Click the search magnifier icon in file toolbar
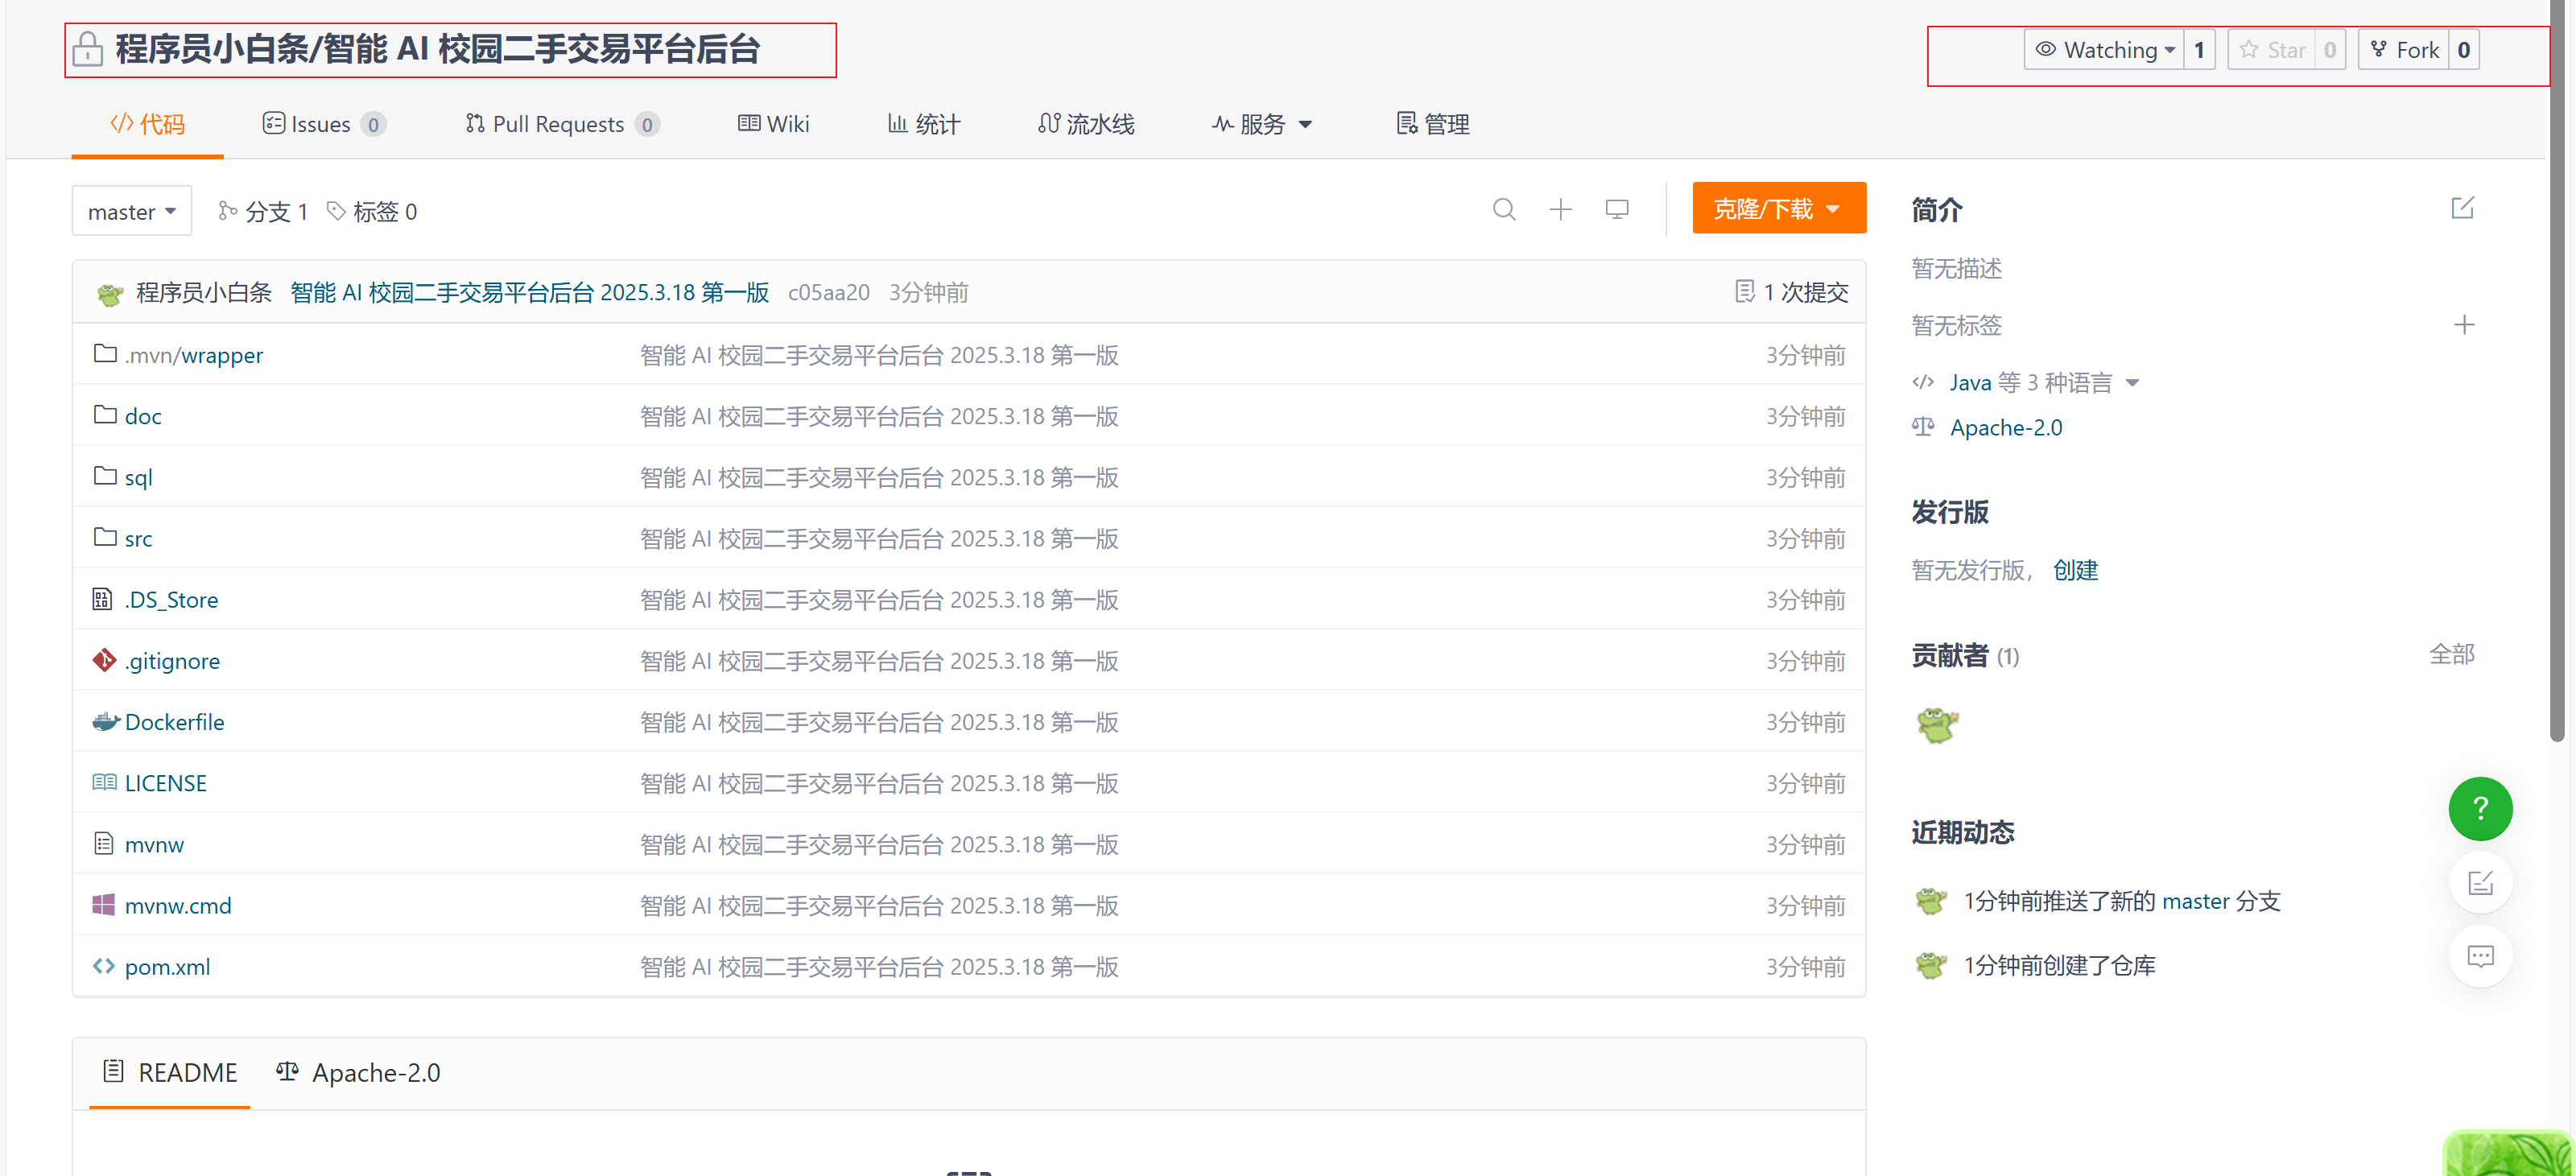Image resolution: width=2576 pixels, height=1176 pixels. click(x=1504, y=210)
